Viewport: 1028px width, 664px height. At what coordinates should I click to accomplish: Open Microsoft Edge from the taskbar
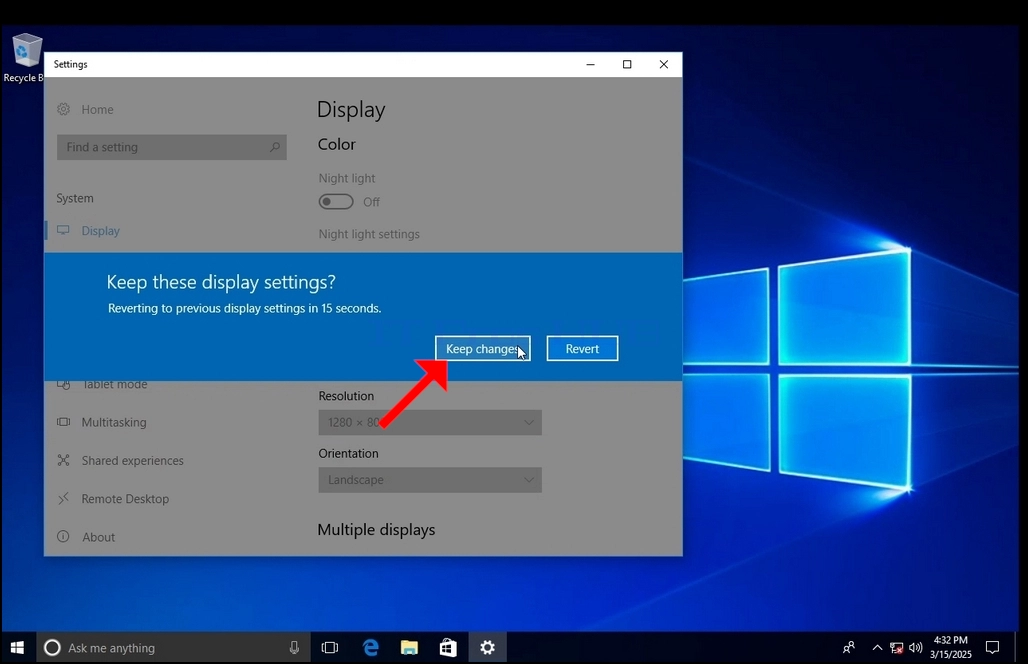click(371, 648)
